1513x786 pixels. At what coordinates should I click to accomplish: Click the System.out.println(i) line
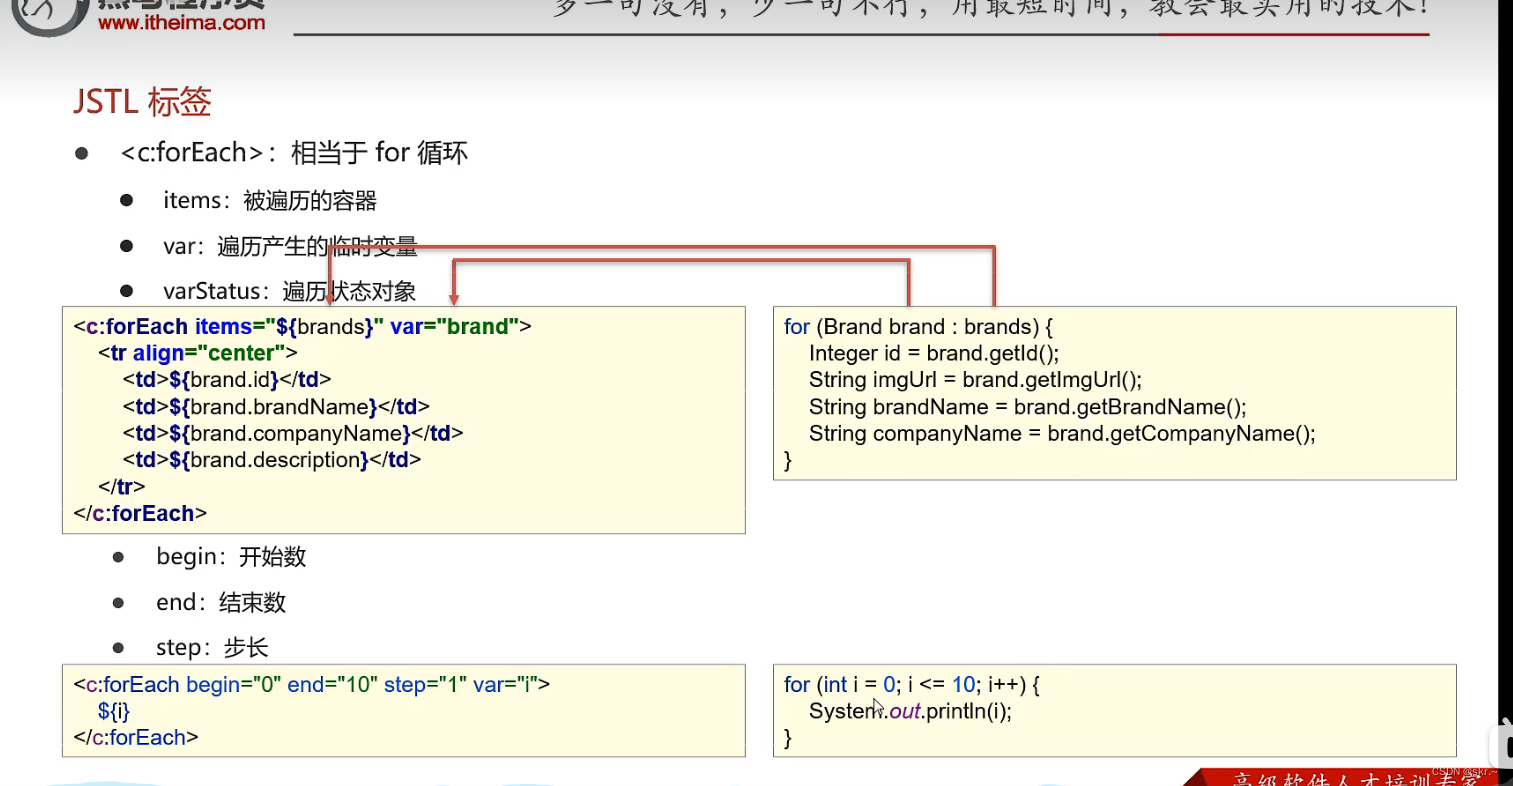[x=910, y=711]
